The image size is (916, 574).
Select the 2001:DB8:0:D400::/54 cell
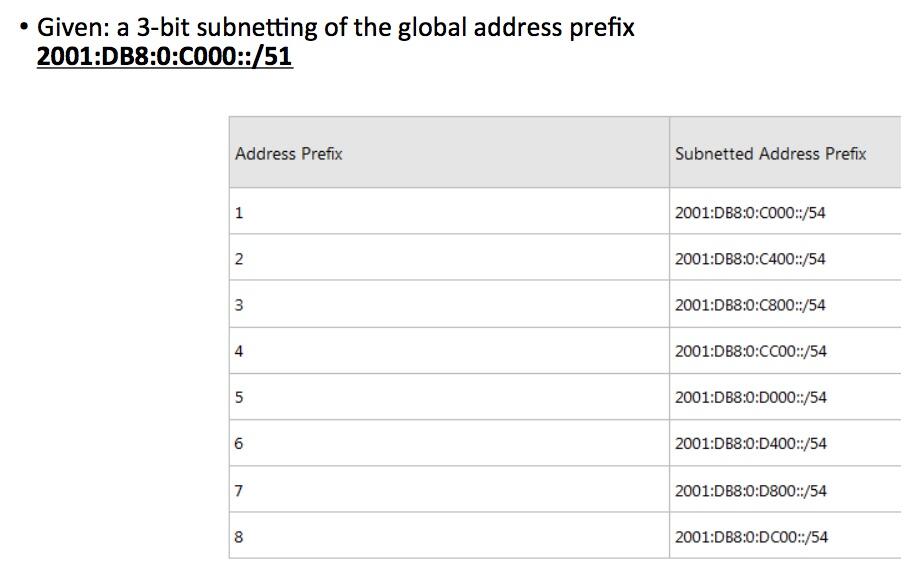pyautogui.click(x=750, y=443)
